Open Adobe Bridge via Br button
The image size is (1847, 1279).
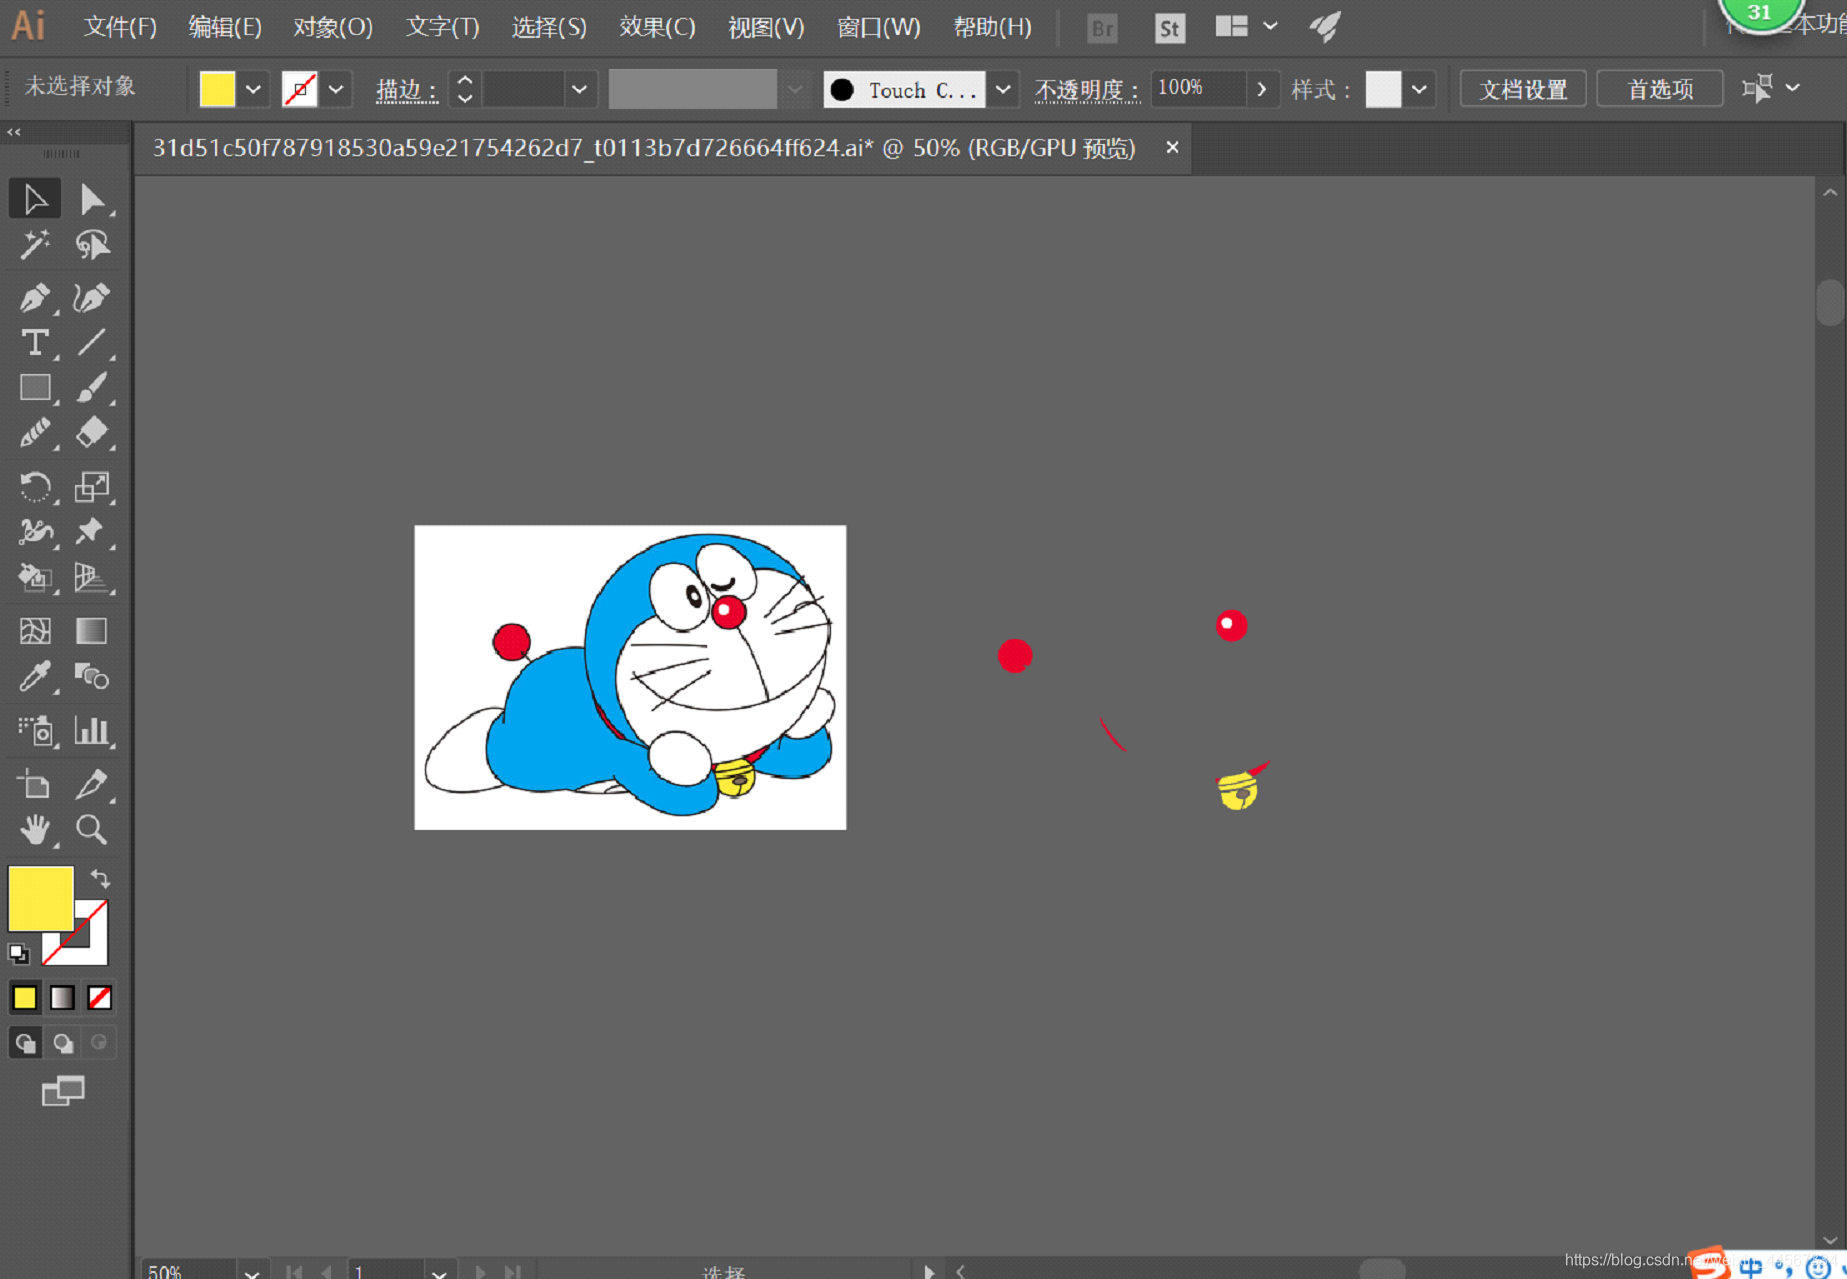1102,28
